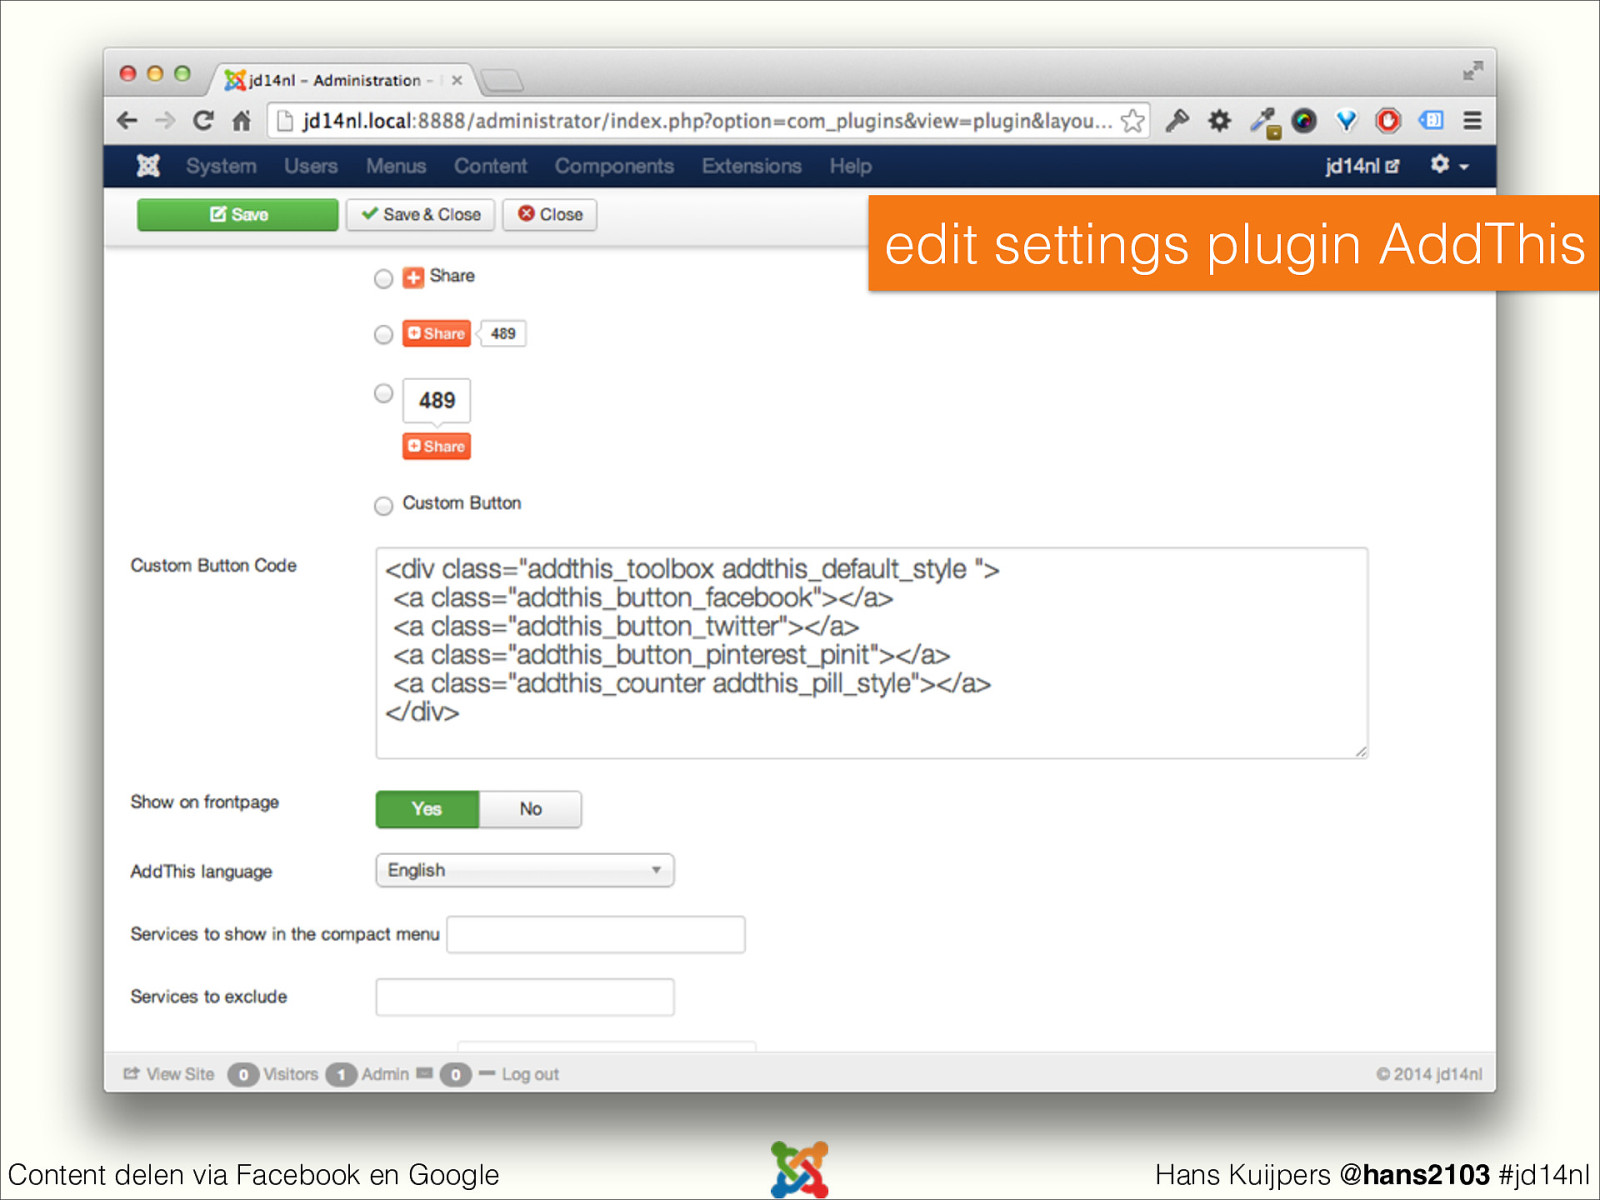Click the messages envelope icon in footer
The width and height of the screenshot is (1600, 1200).
[424, 1073]
